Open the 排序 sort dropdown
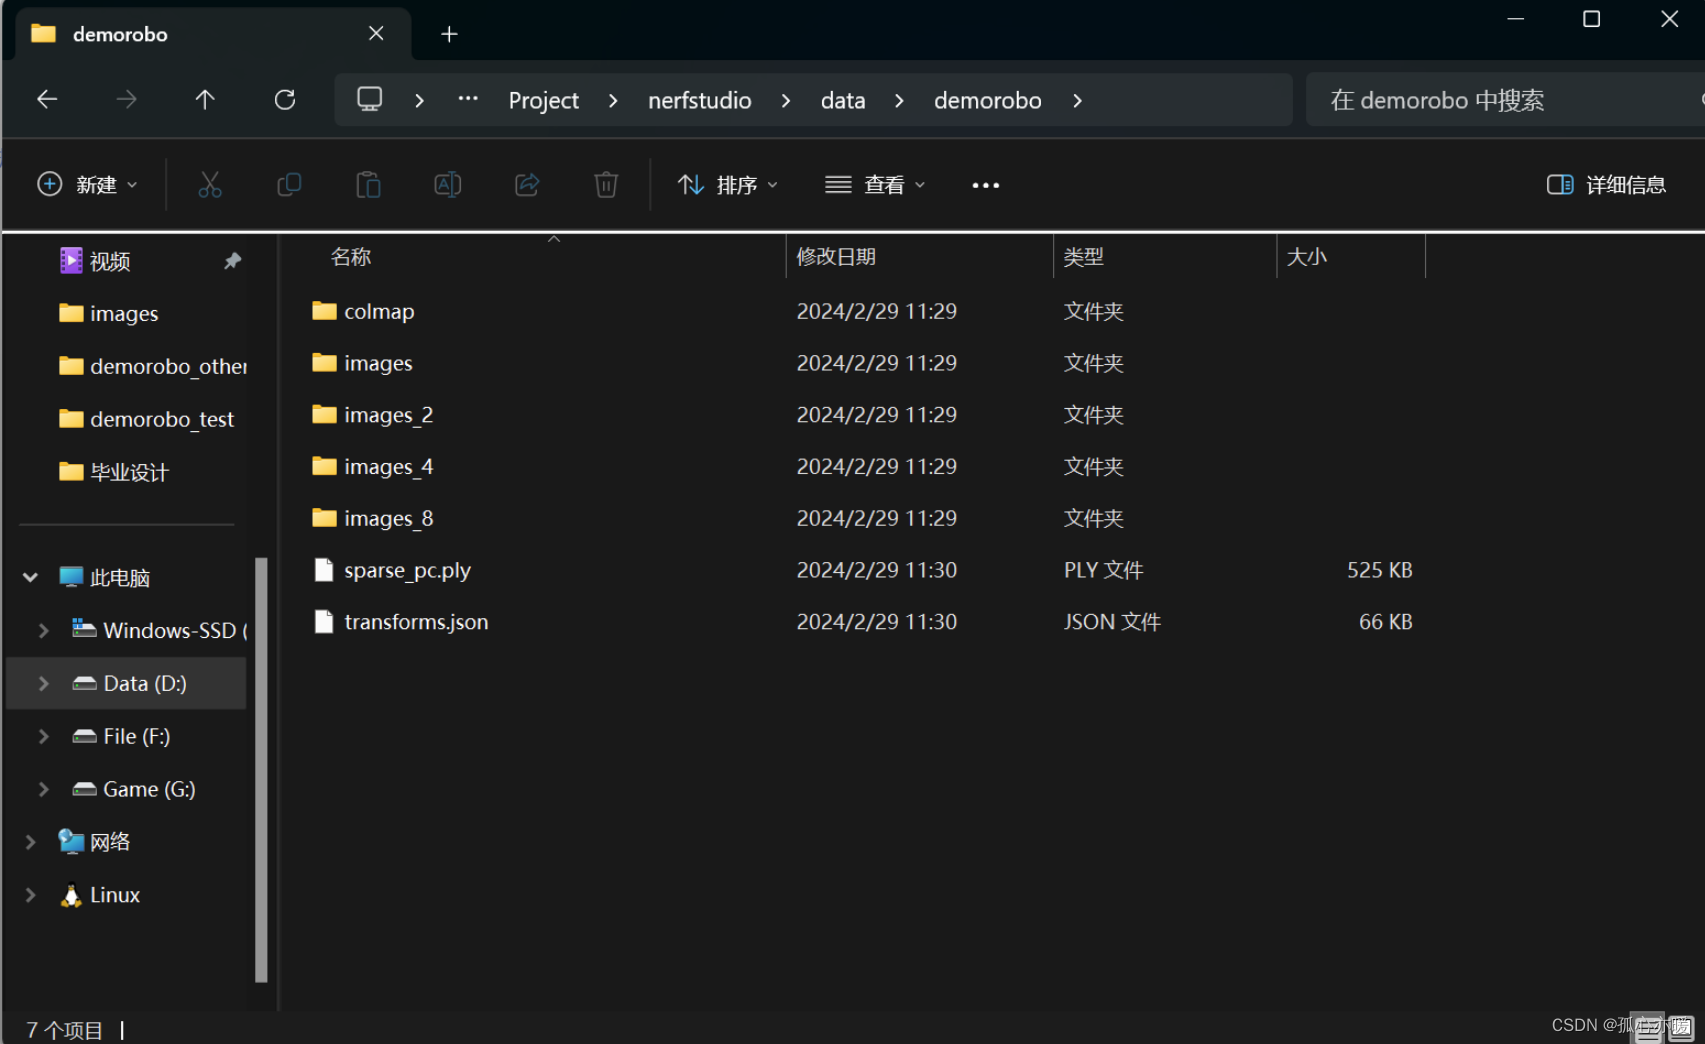 coord(728,185)
